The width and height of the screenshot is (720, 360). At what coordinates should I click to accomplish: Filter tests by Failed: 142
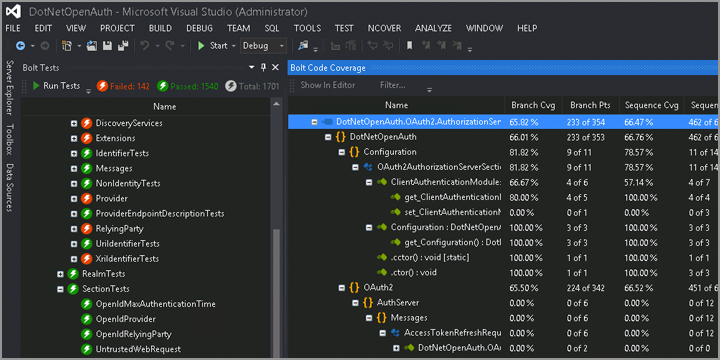pos(124,86)
